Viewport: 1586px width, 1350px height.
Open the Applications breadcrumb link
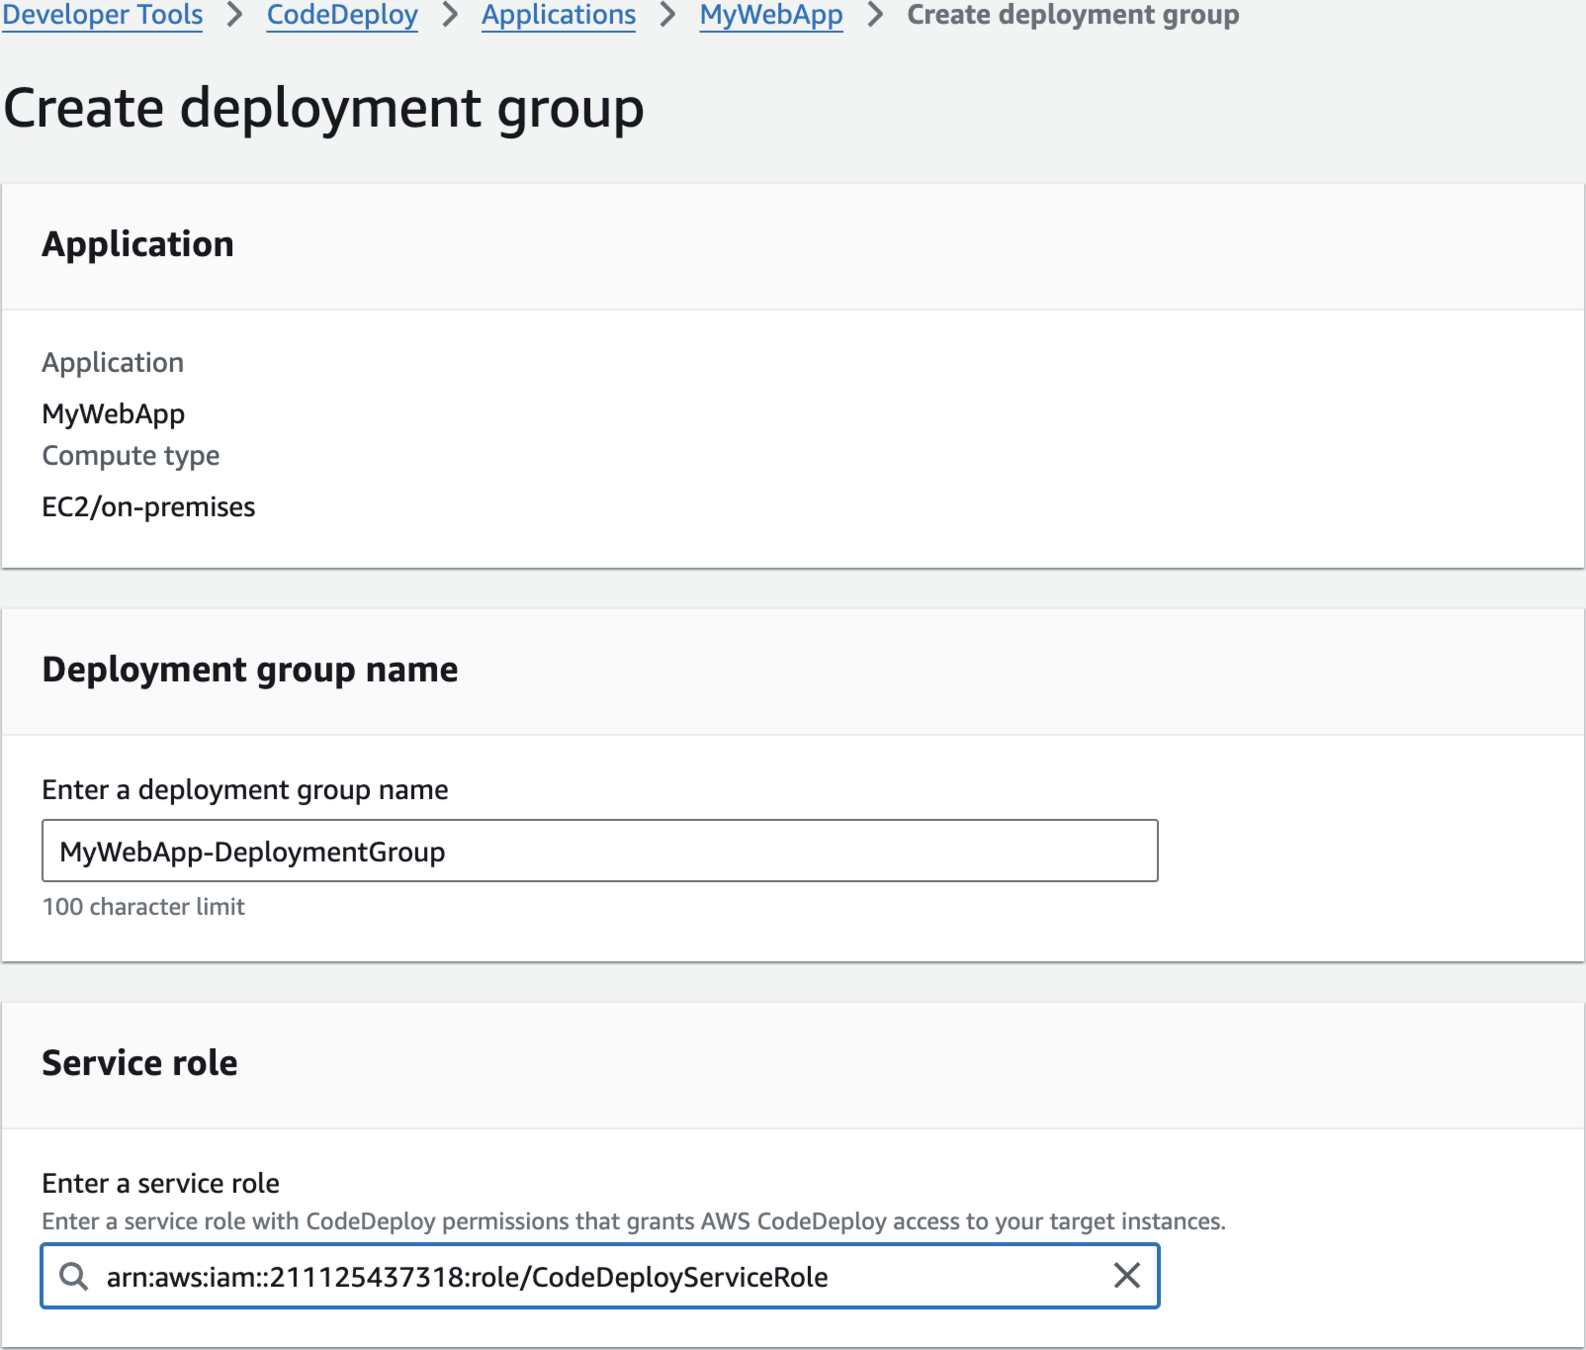tap(558, 15)
